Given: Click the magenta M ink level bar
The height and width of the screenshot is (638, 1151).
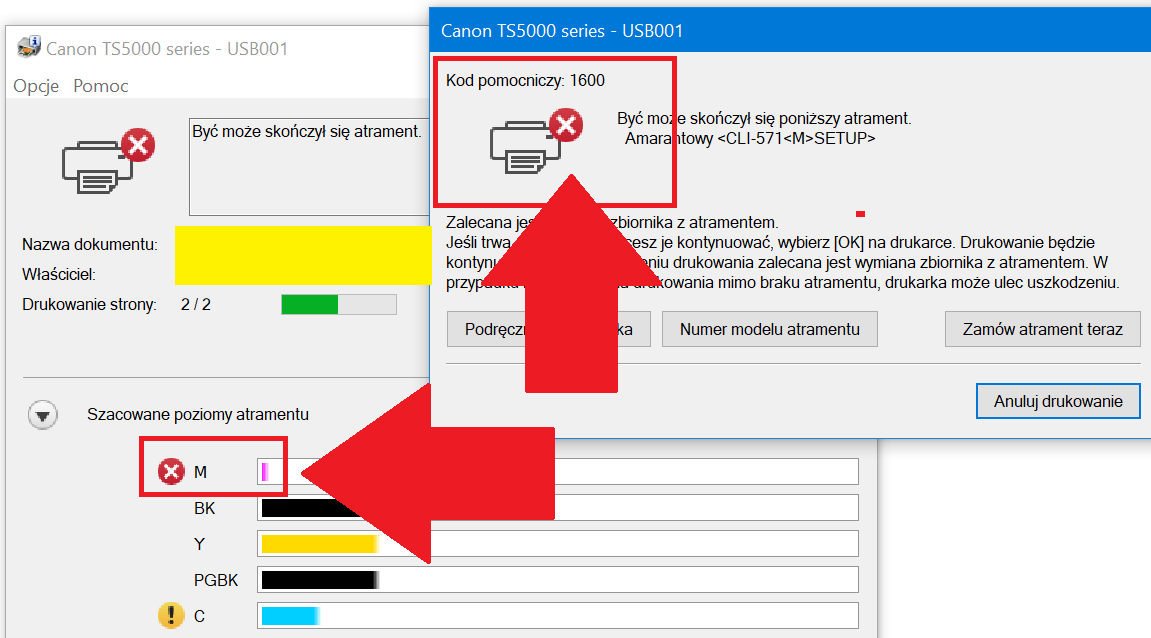Looking at the screenshot, I should click(558, 471).
